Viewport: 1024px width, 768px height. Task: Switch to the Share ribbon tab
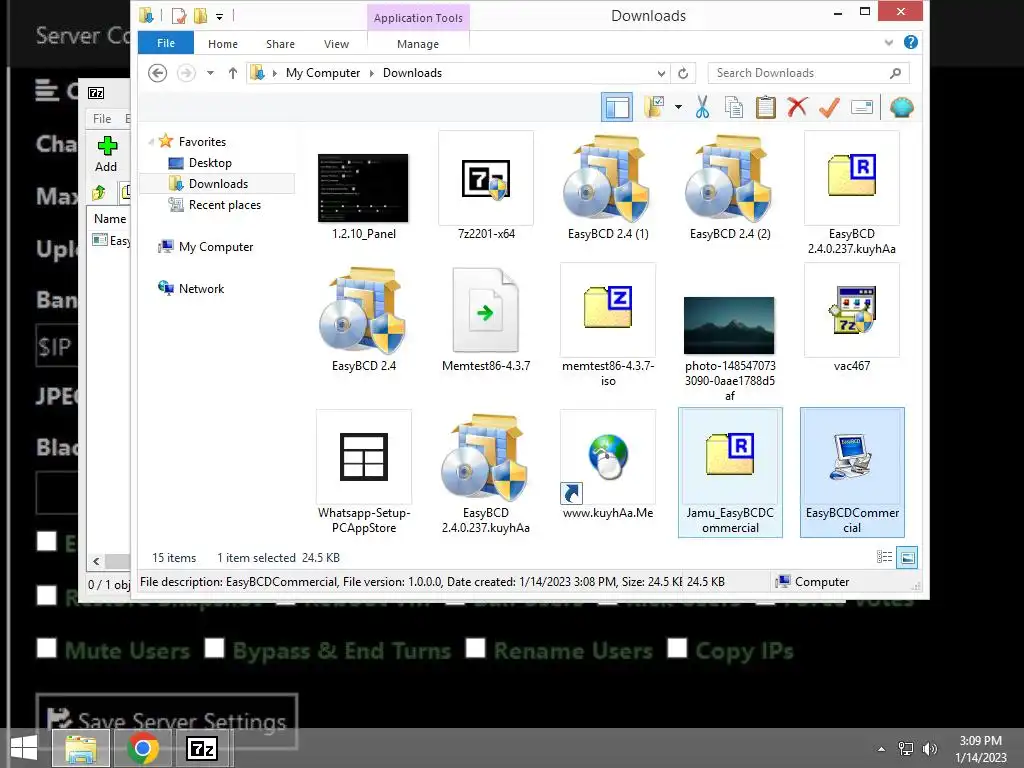point(280,44)
